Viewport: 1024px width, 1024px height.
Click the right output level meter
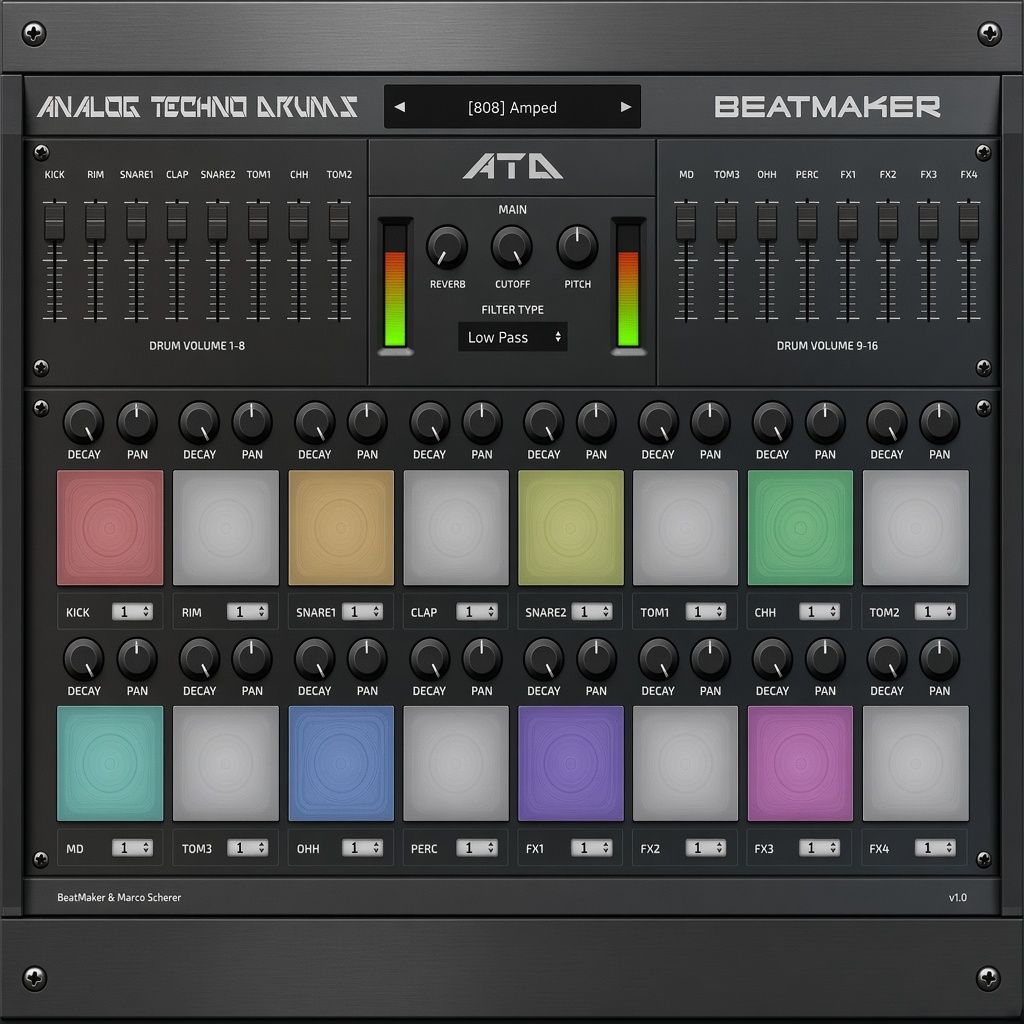click(628, 285)
